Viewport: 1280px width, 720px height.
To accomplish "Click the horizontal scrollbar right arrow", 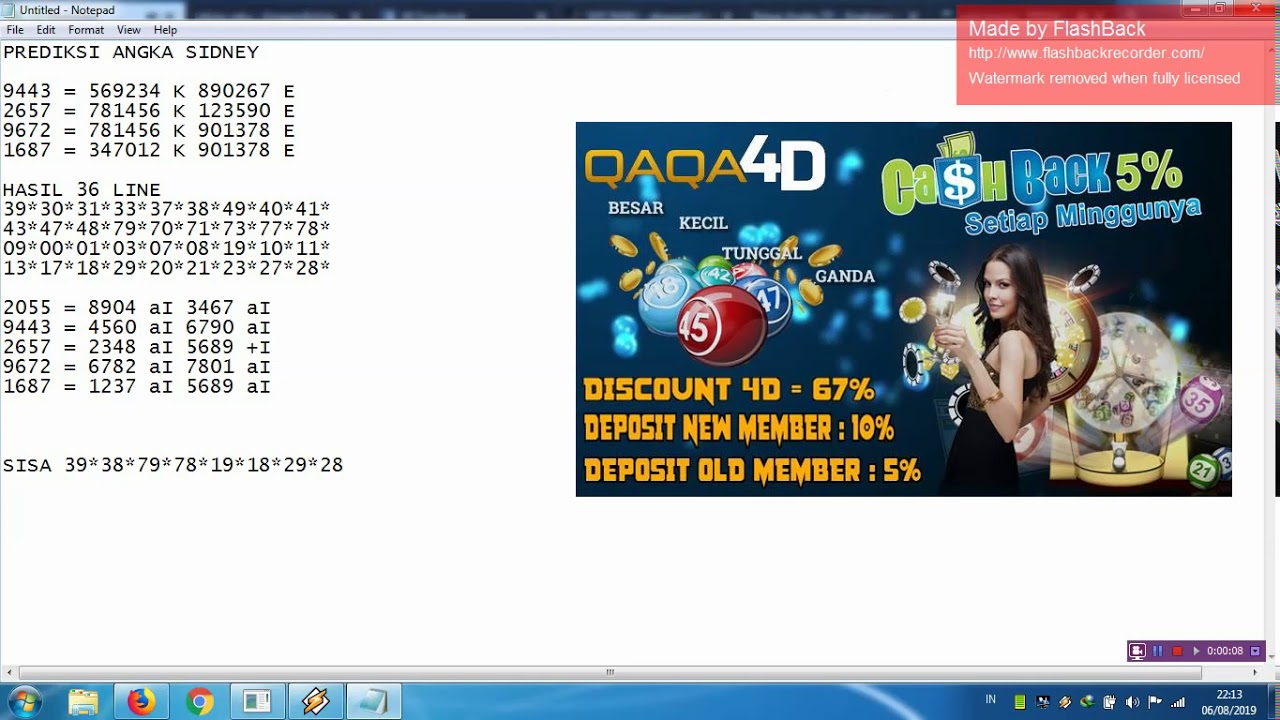I will pyautogui.click(x=1255, y=672).
